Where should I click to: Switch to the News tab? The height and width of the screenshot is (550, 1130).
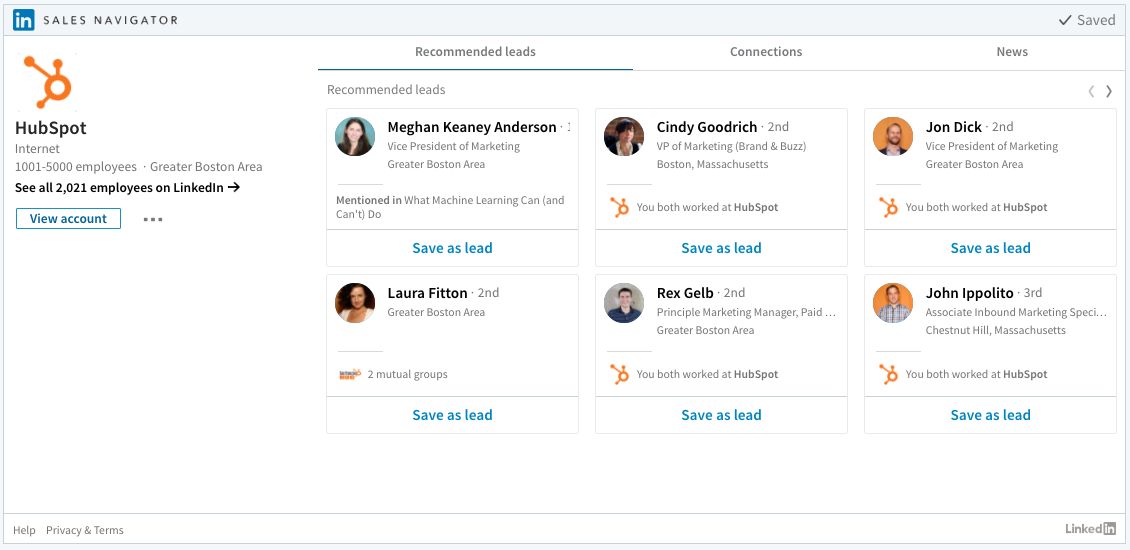pyautogui.click(x=1012, y=52)
